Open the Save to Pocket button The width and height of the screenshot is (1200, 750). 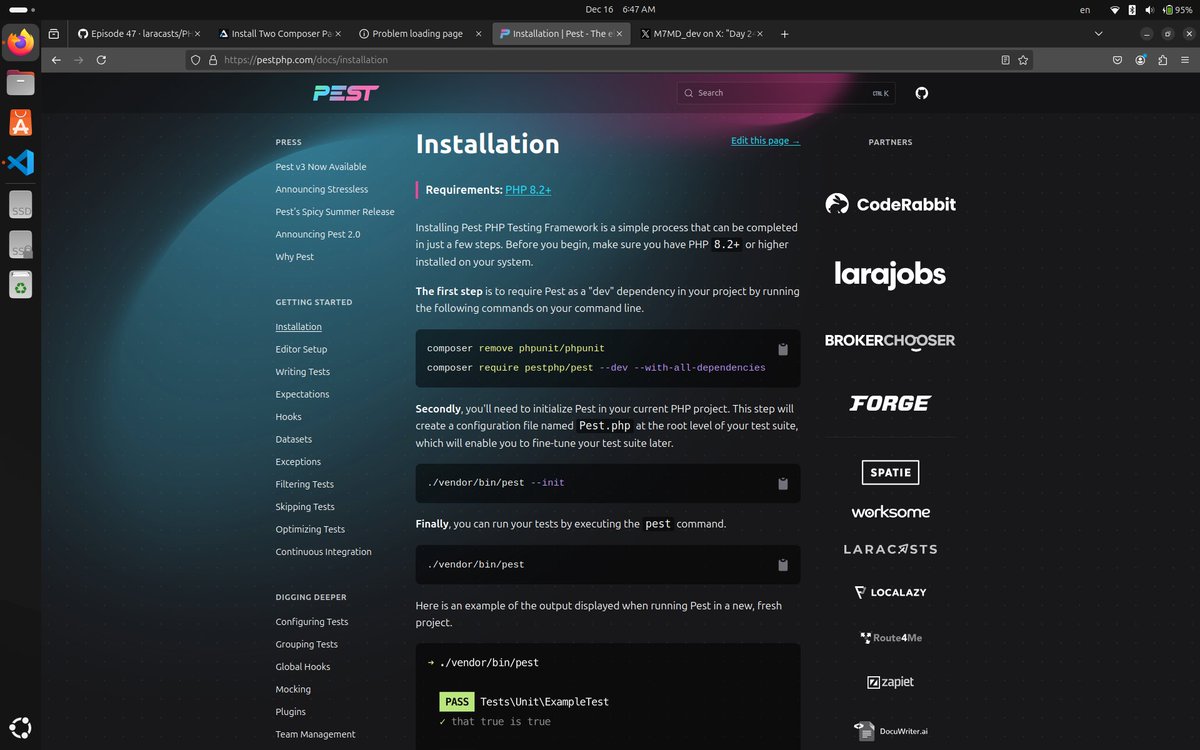coord(1118,60)
